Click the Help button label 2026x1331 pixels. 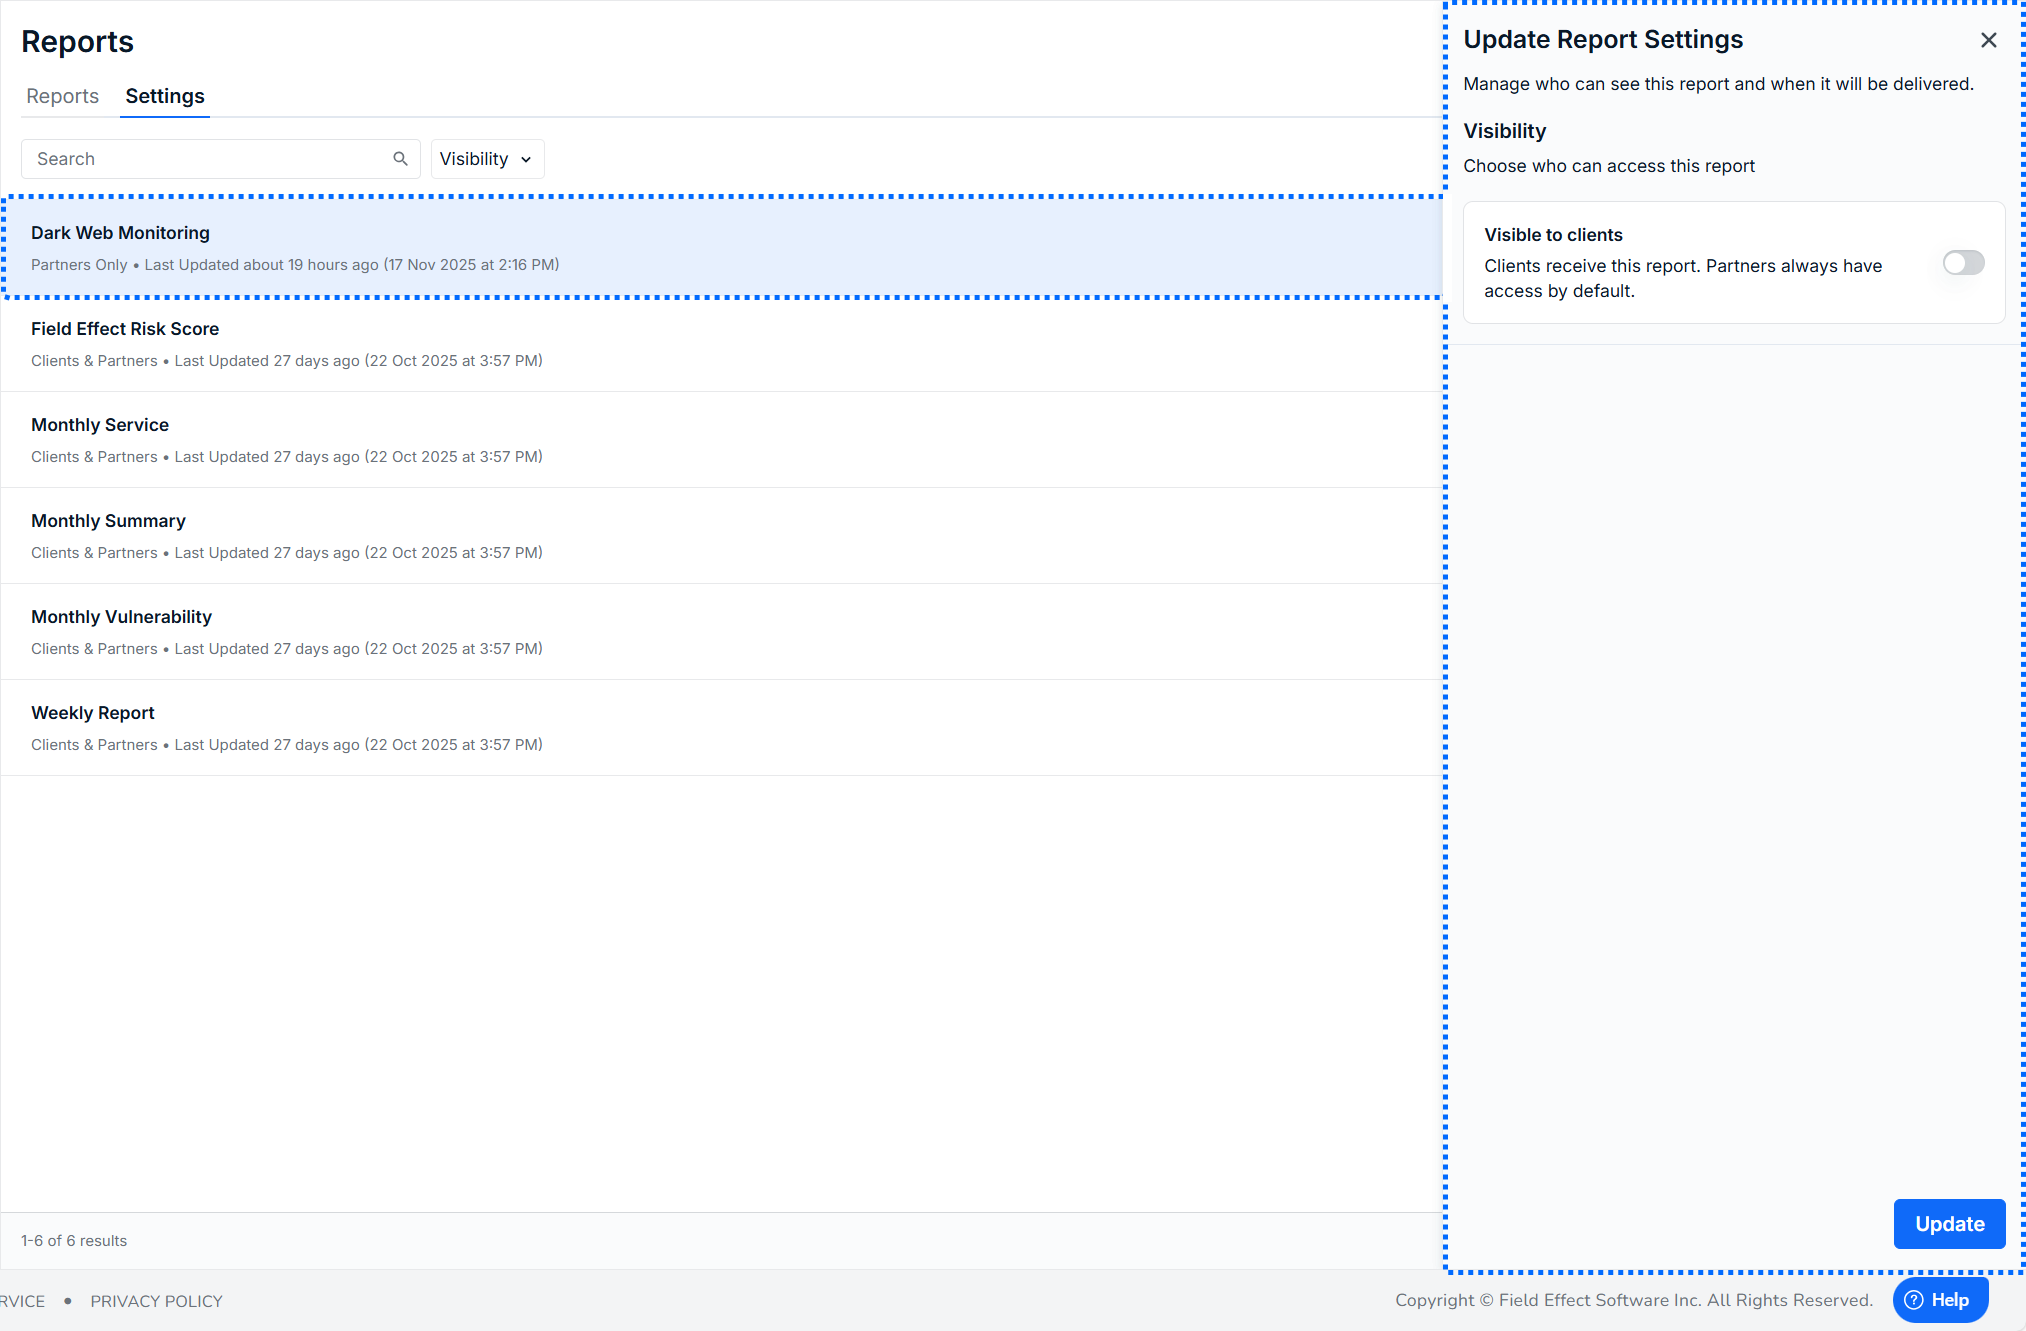tap(1950, 1300)
